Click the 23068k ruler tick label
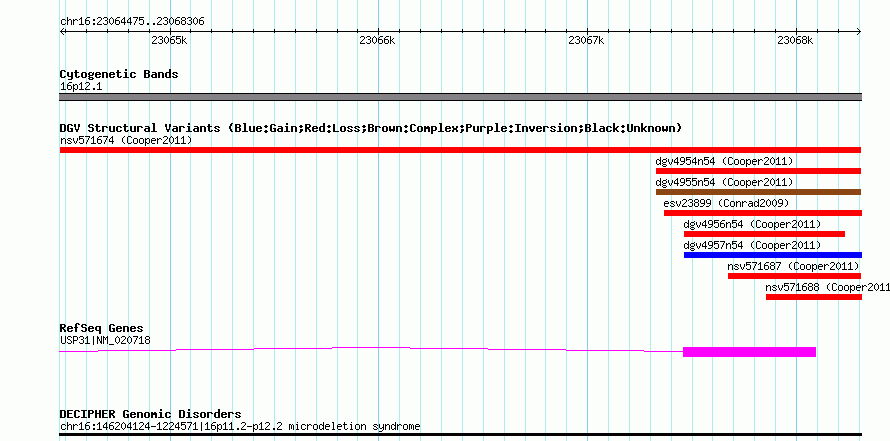The height and width of the screenshot is (441, 890). pyautogui.click(x=795, y=41)
